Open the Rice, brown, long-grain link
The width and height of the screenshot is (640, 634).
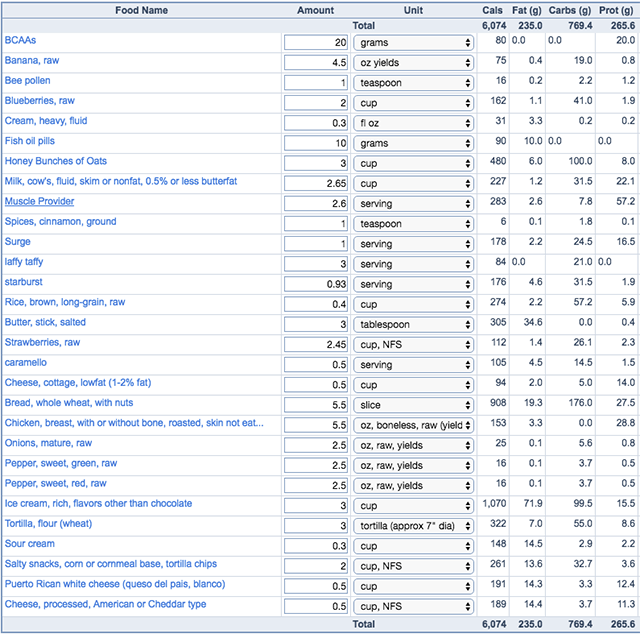pos(64,302)
